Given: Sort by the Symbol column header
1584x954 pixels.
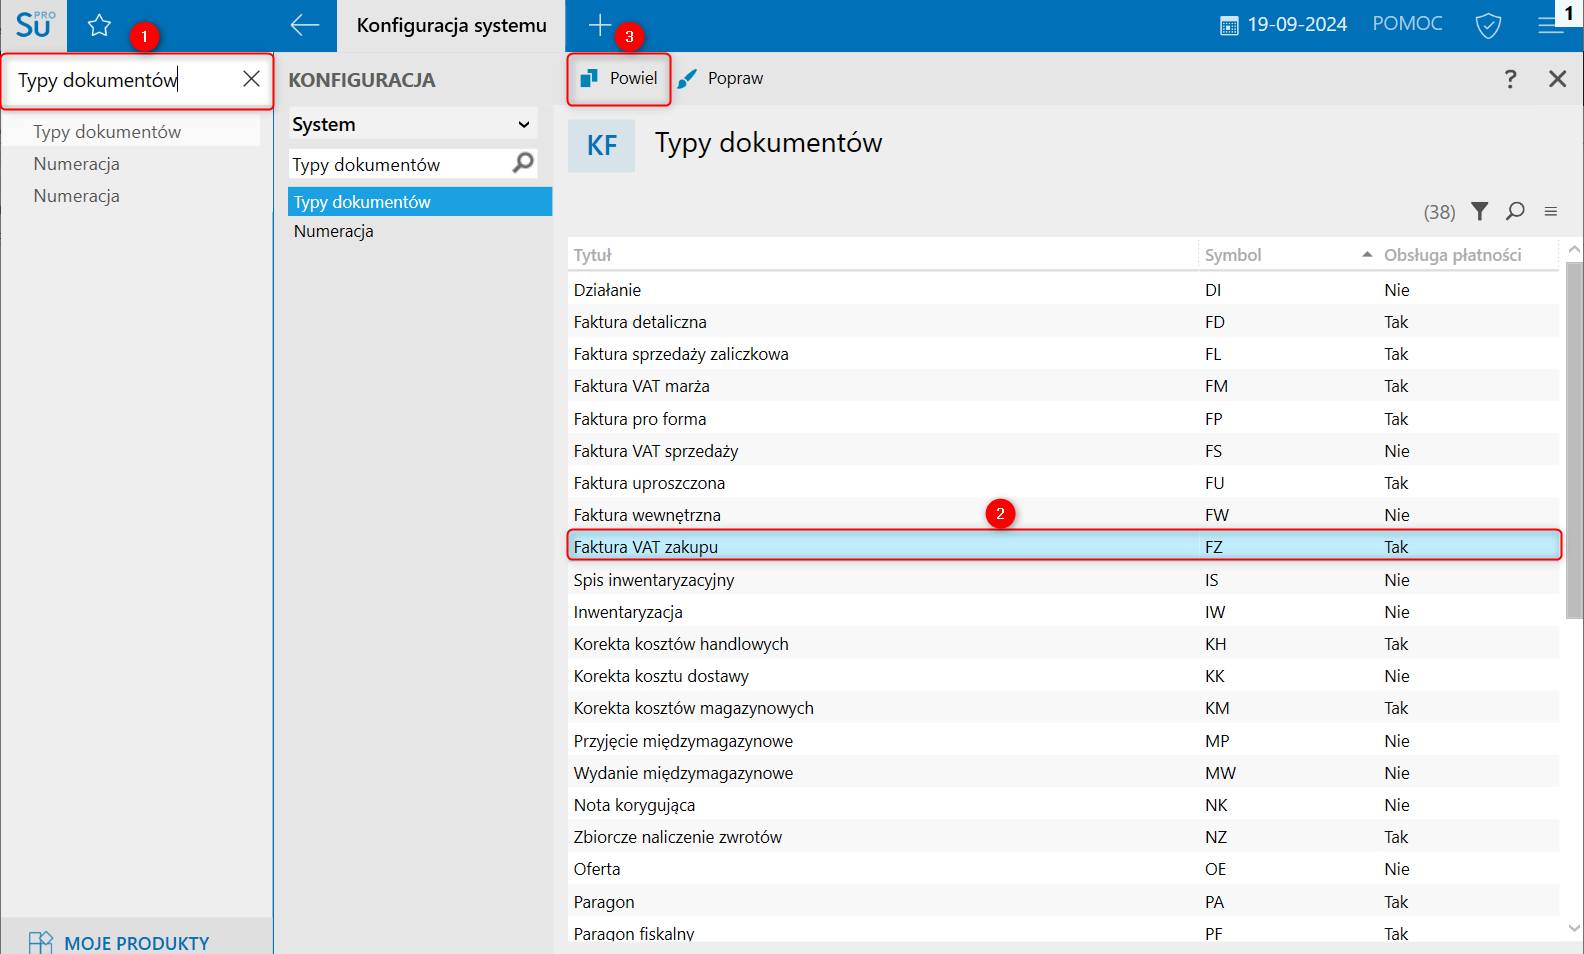Looking at the screenshot, I should tap(1287, 255).
